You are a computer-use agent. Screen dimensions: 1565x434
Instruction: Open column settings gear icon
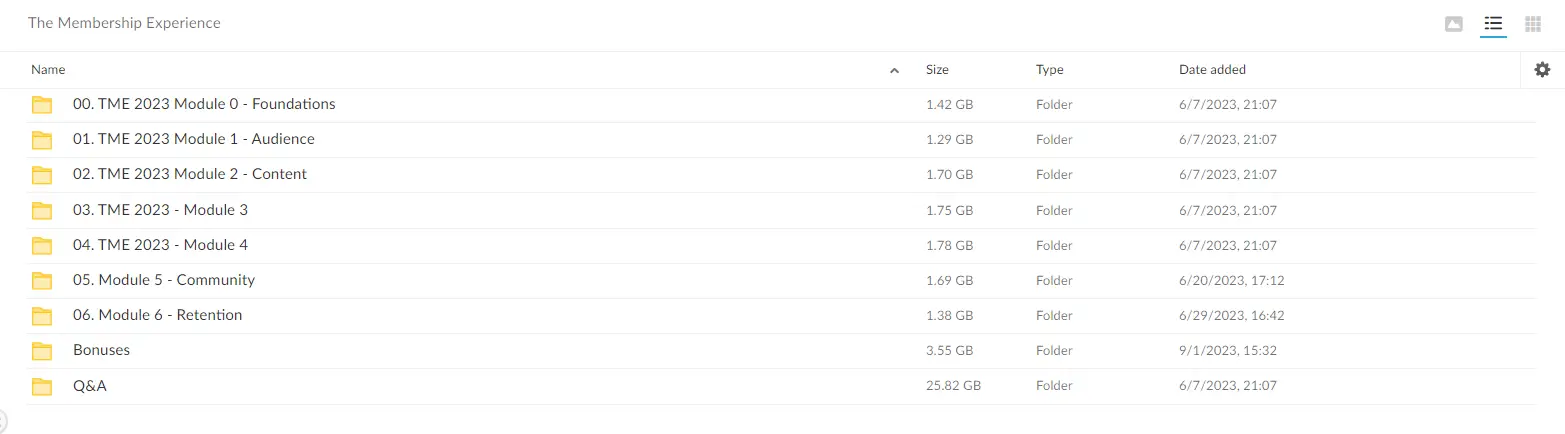pos(1542,70)
